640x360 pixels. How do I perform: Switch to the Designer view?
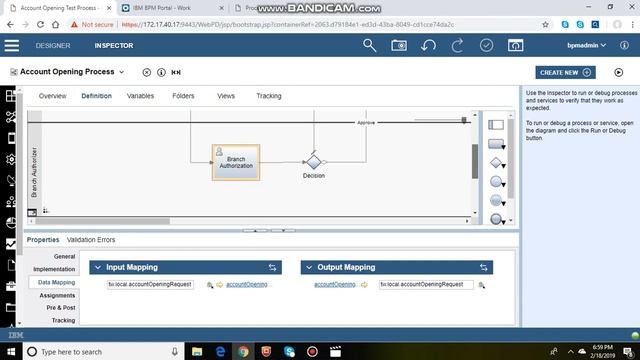53,46
